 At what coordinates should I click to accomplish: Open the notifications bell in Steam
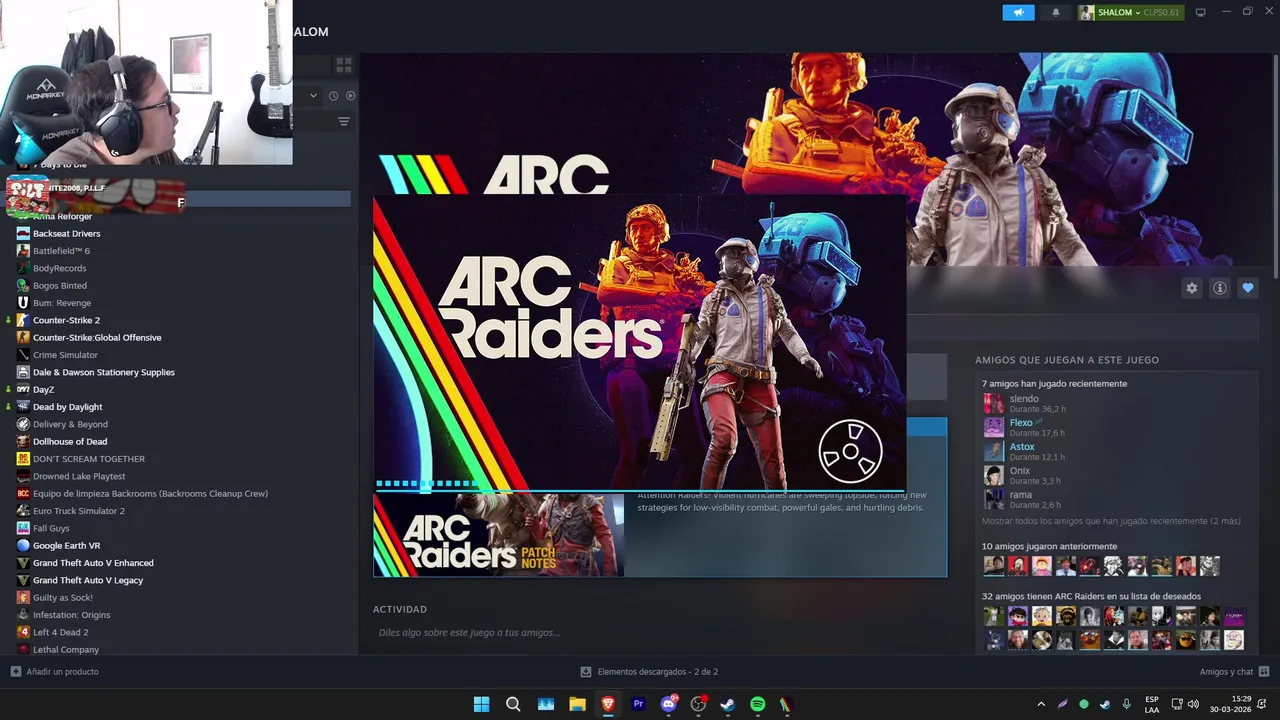1056,12
